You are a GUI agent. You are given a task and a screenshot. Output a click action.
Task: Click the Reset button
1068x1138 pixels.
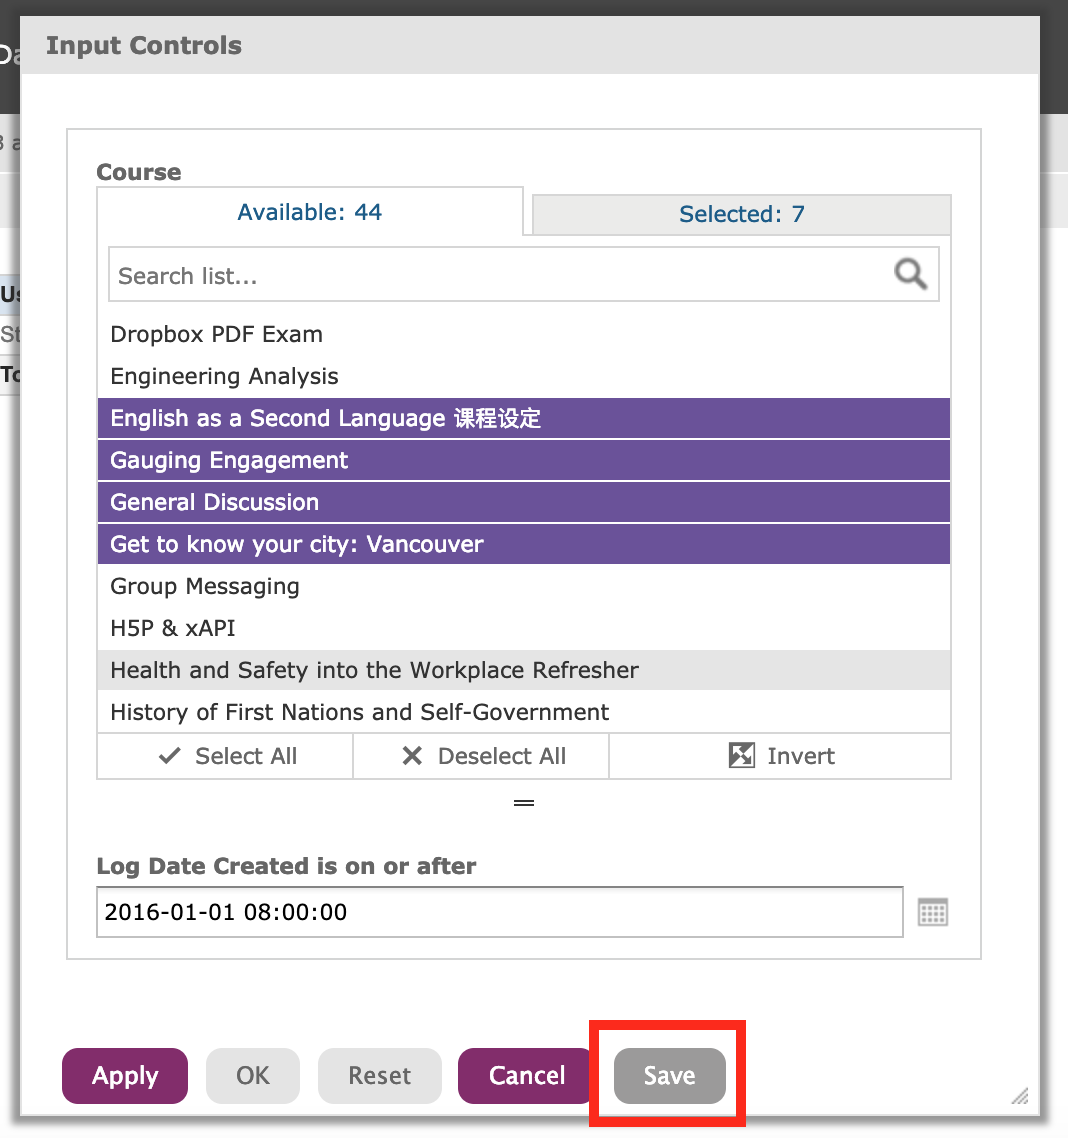click(x=379, y=1076)
